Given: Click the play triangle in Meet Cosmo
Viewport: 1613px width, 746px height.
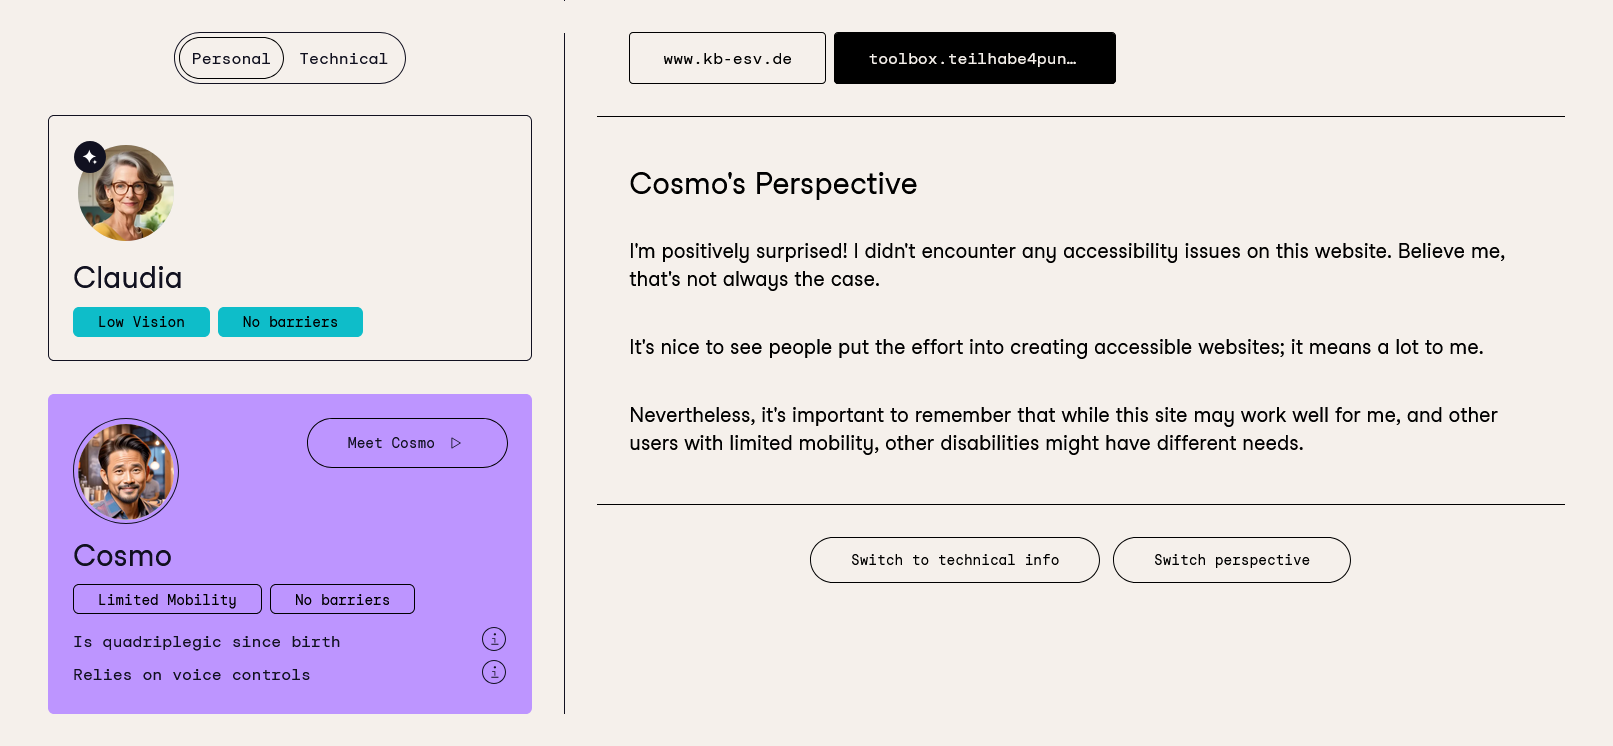Looking at the screenshot, I should point(456,443).
